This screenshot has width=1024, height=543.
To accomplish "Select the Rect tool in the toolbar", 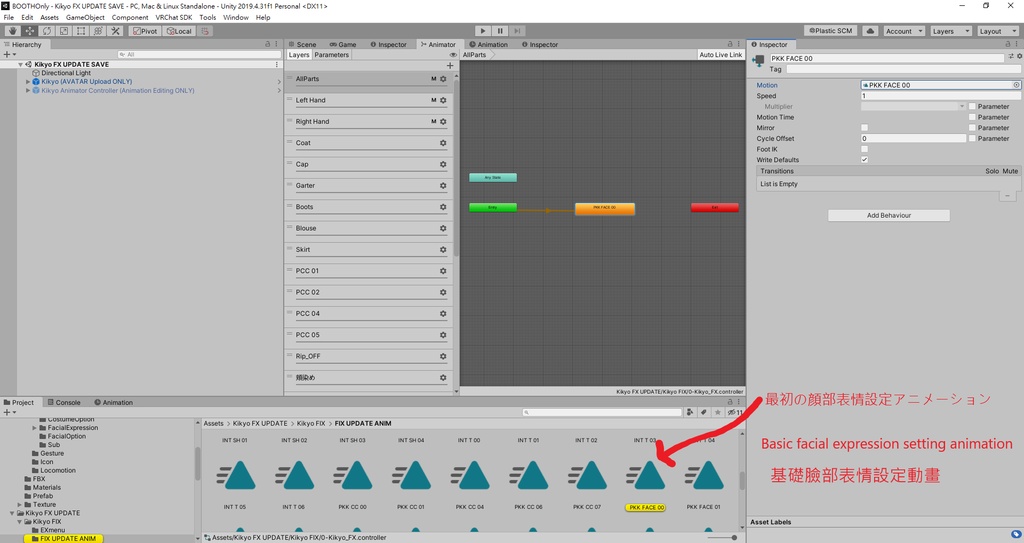I will [81, 31].
